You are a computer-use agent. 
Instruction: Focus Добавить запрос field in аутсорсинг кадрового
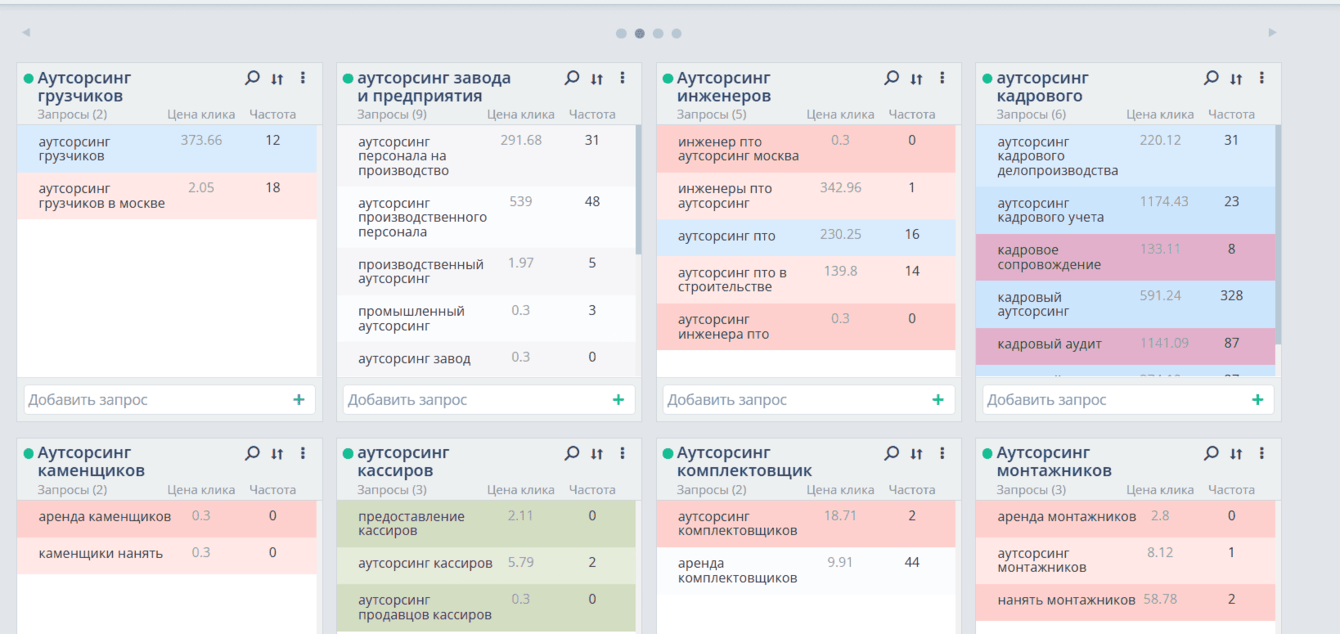click(x=1128, y=400)
